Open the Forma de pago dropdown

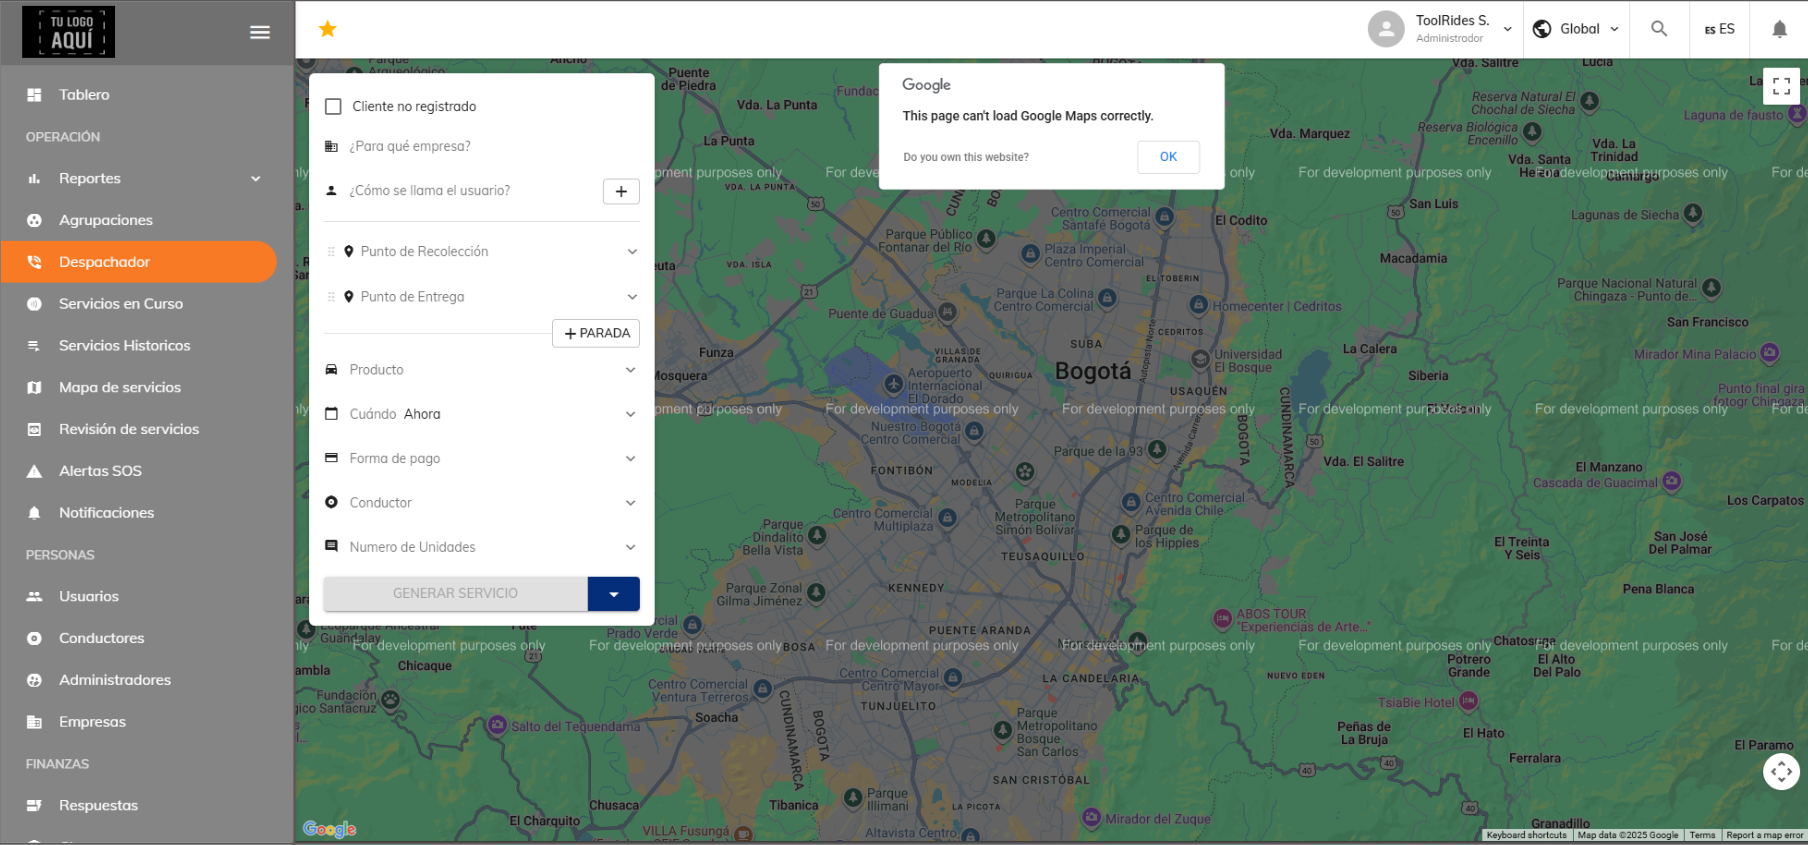click(x=481, y=458)
